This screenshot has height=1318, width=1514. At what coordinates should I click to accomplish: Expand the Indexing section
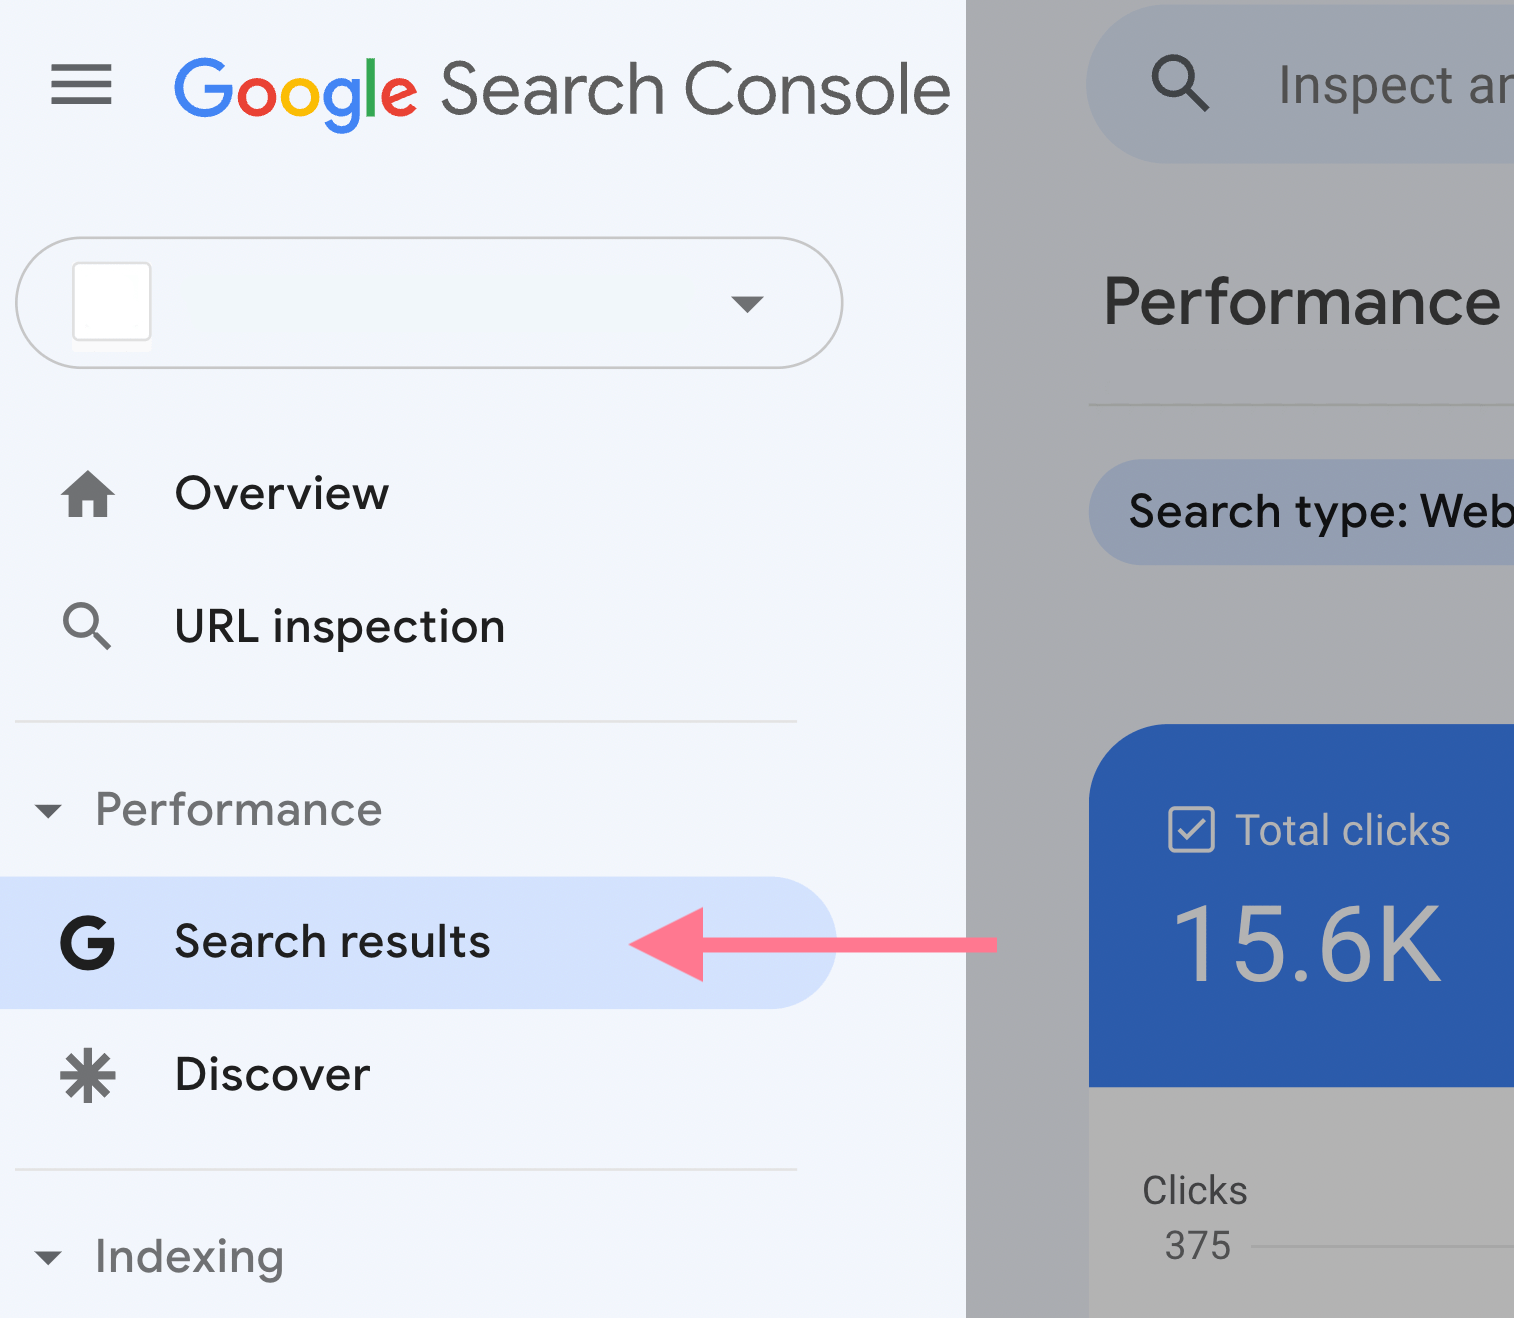48,1258
